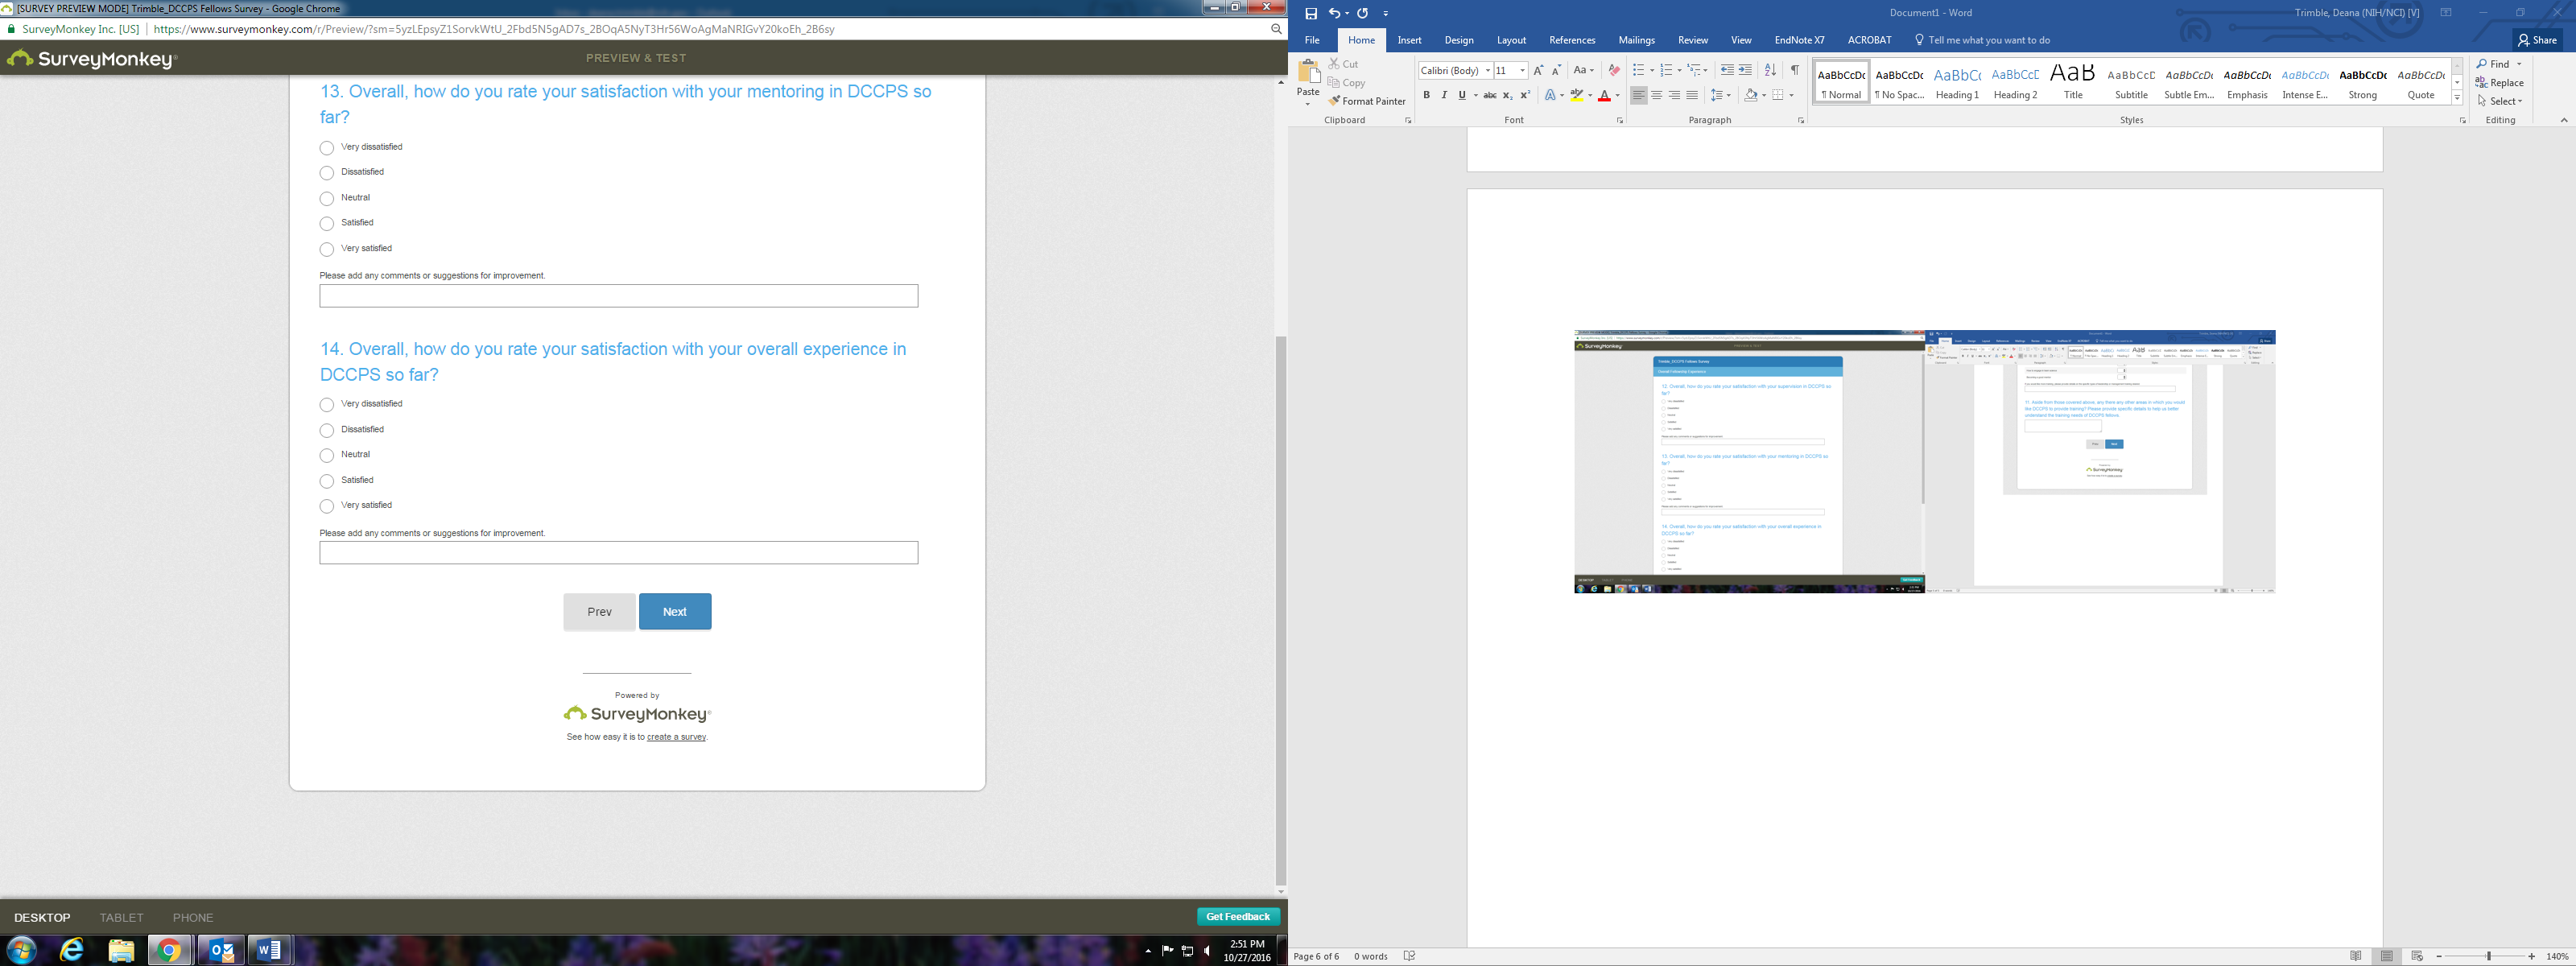
Task: Click the Next survey button
Action: click(x=675, y=611)
